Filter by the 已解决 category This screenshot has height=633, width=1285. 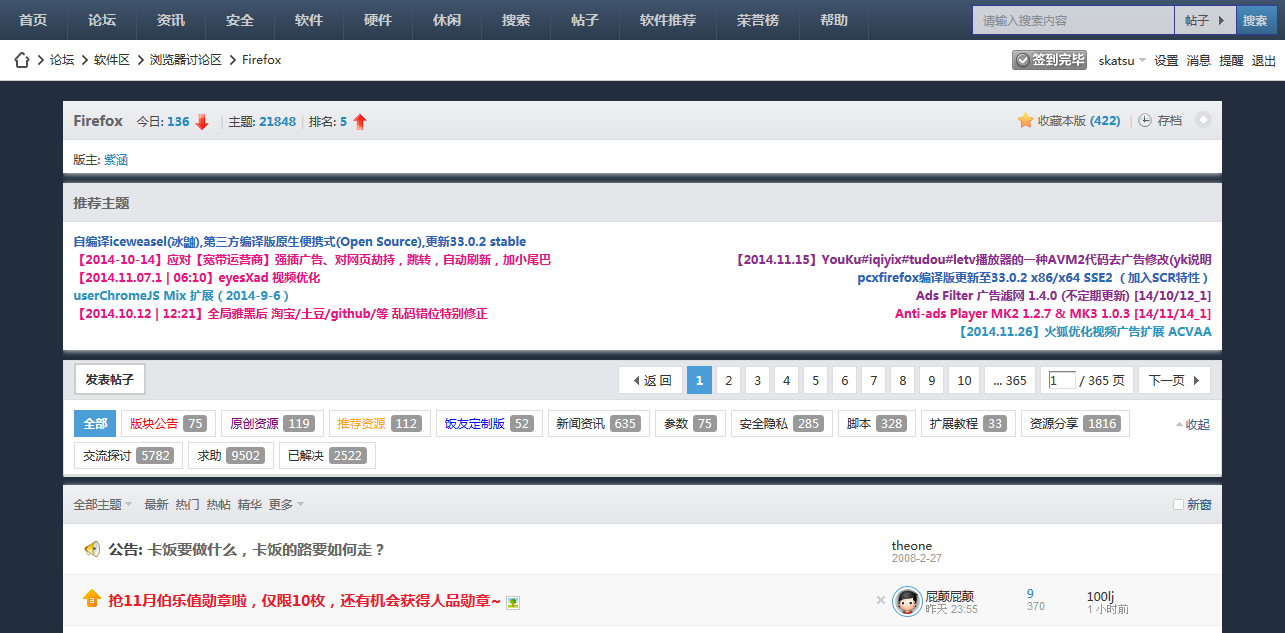click(327, 456)
